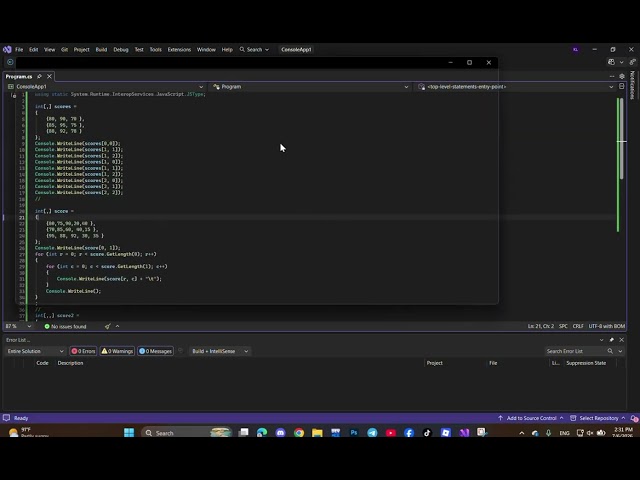Sort by Suppression State column header
The height and width of the screenshot is (480, 640).
(586, 363)
